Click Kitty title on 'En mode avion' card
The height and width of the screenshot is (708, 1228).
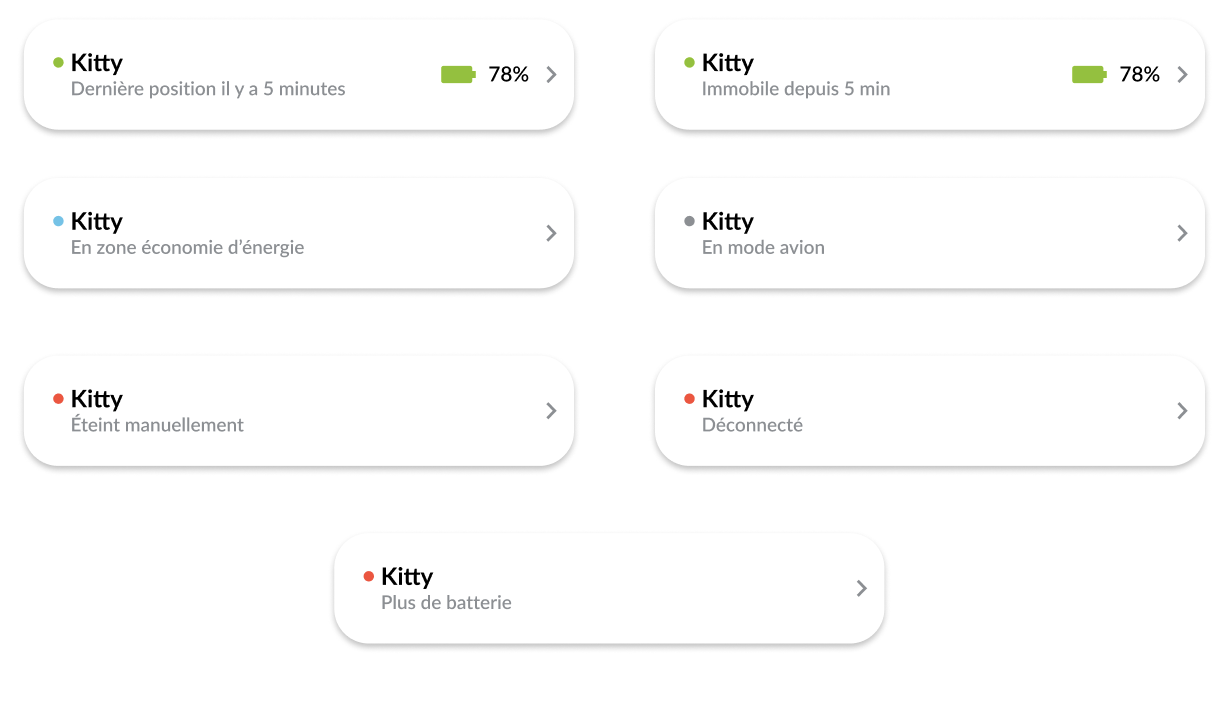728,221
